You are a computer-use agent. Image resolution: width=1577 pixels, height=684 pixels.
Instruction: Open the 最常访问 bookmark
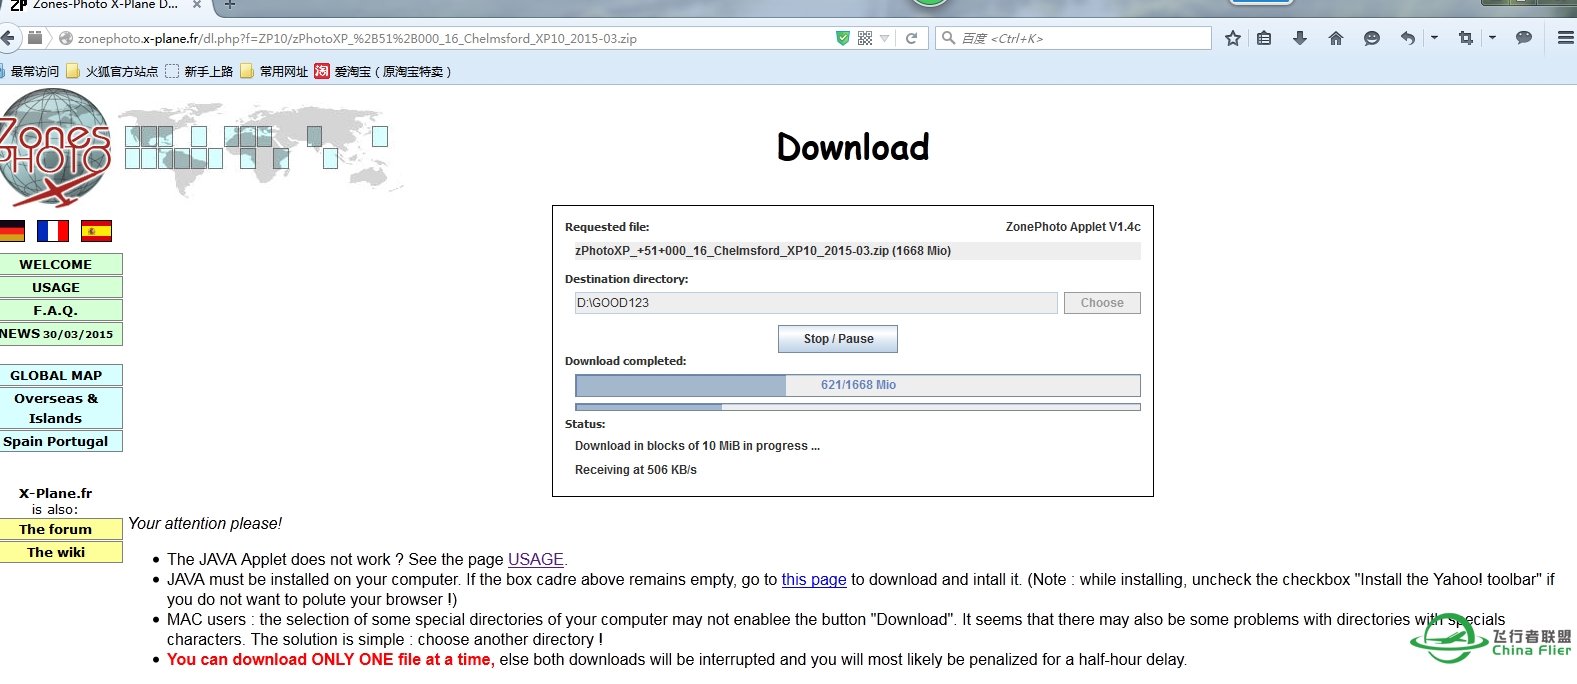click(x=30, y=72)
